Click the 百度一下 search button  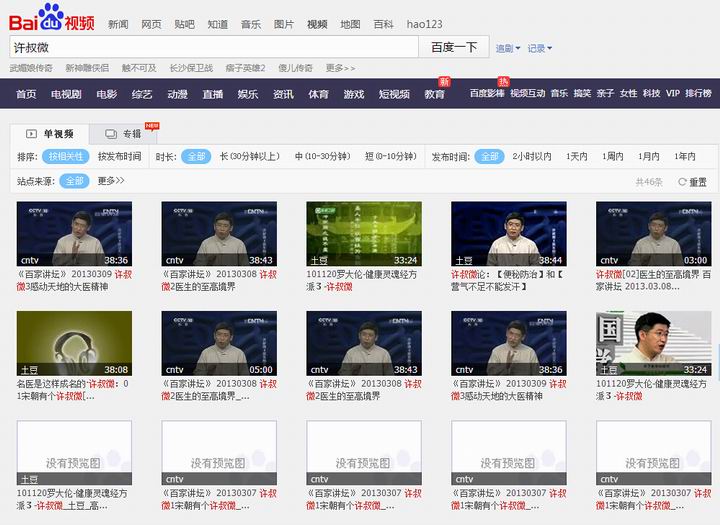click(x=454, y=47)
